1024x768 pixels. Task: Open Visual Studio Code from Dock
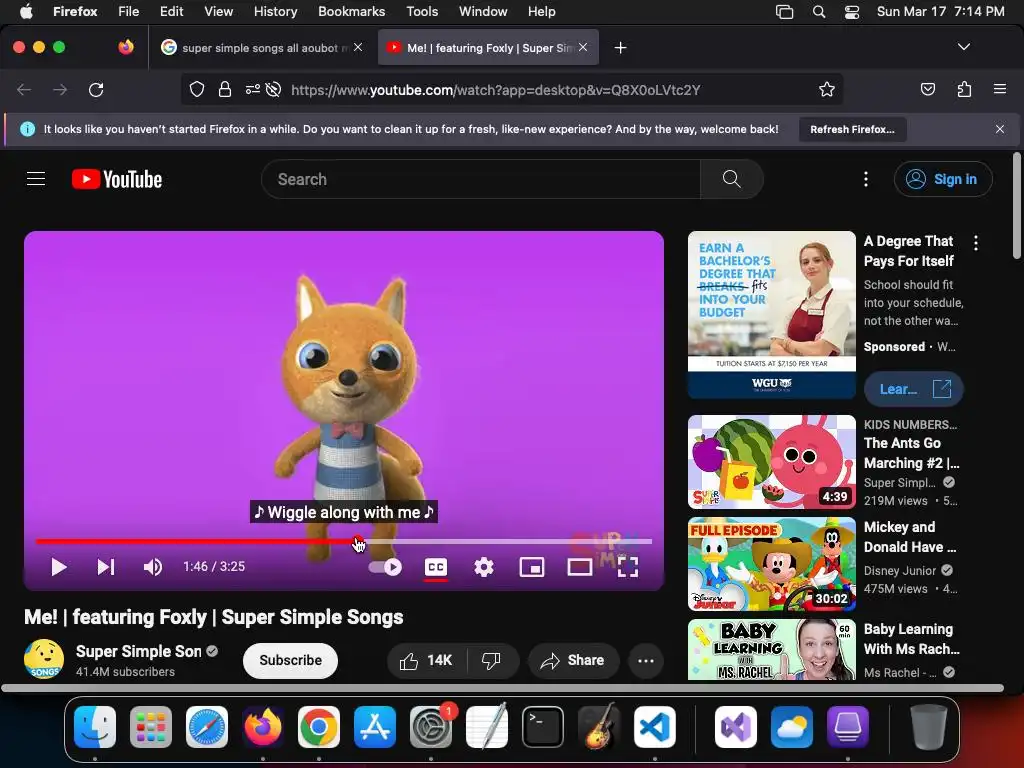[654, 727]
